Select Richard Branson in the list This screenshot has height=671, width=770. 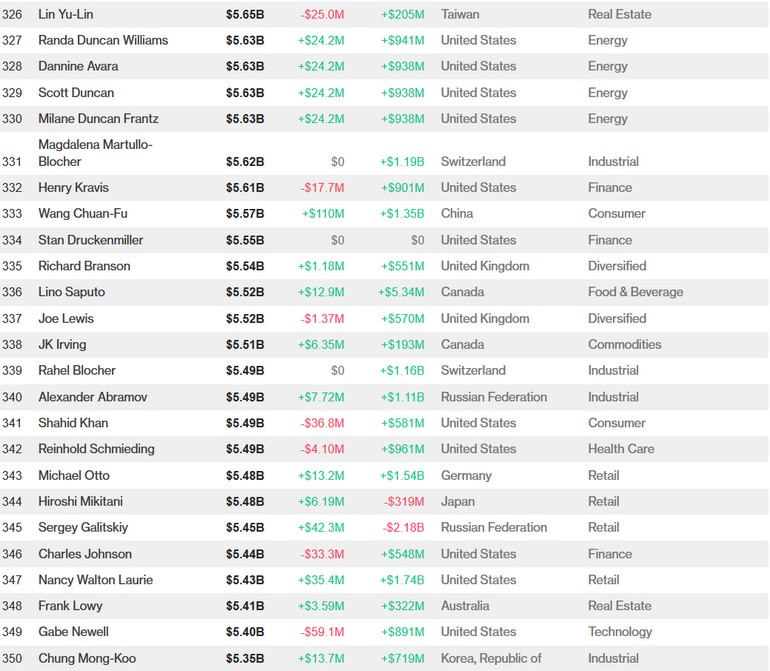[84, 266]
